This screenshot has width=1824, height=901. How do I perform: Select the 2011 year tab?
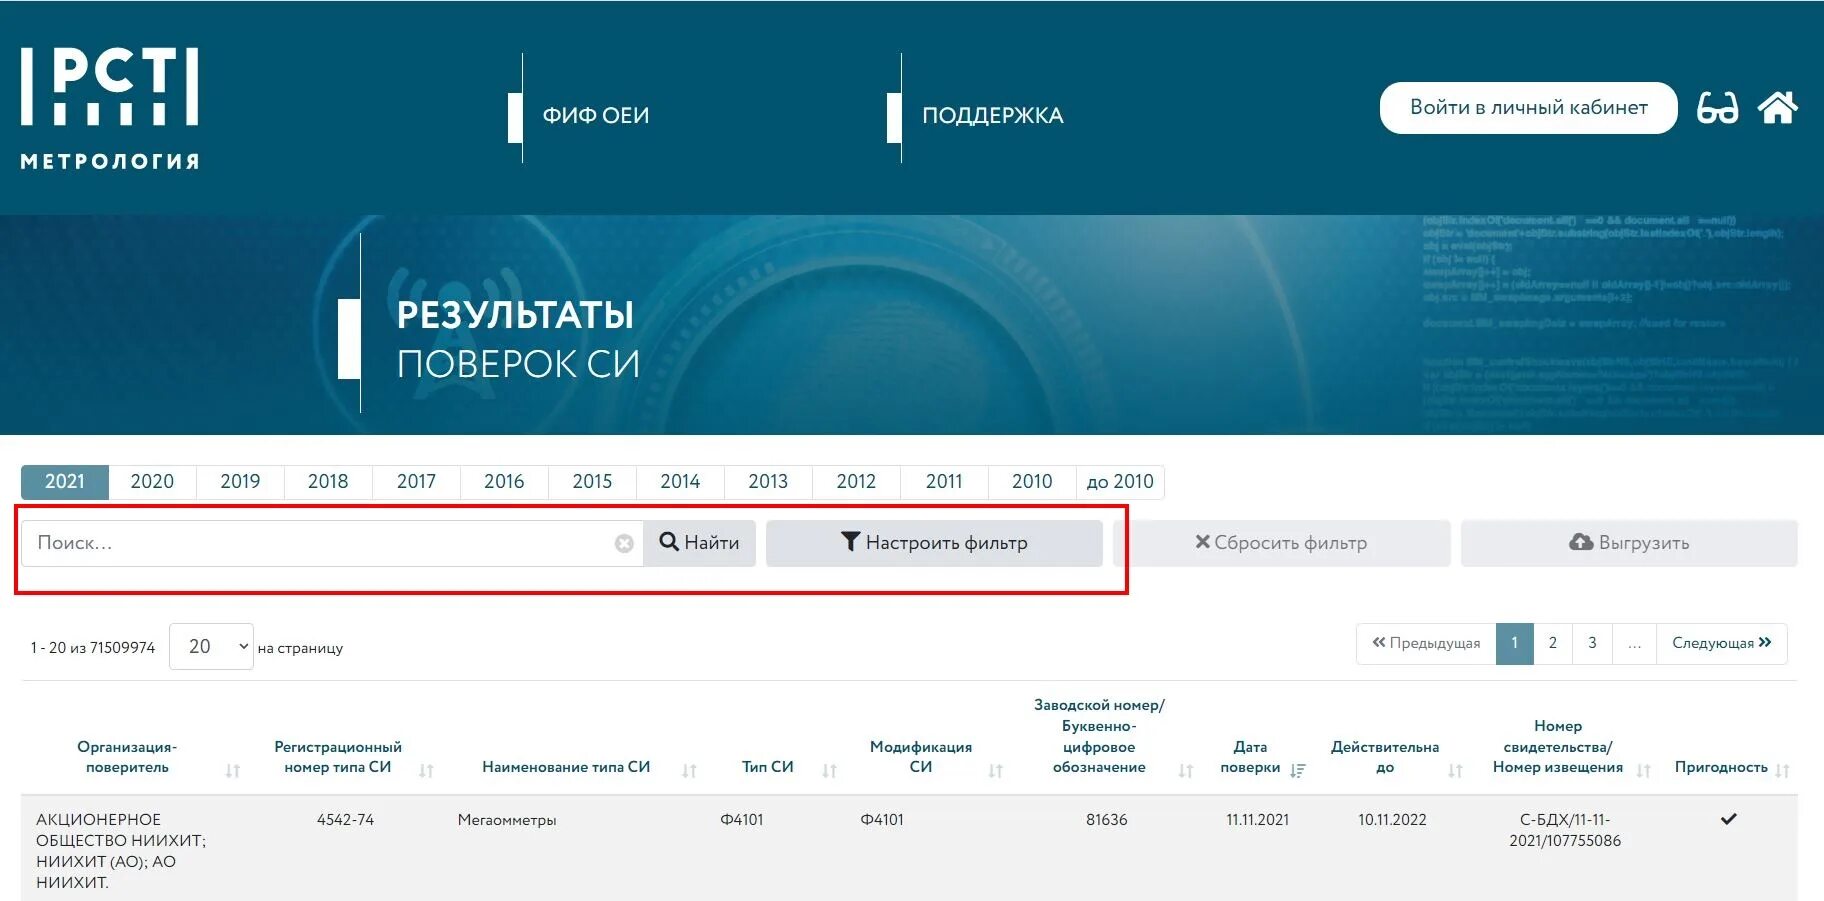tap(944, 481)
